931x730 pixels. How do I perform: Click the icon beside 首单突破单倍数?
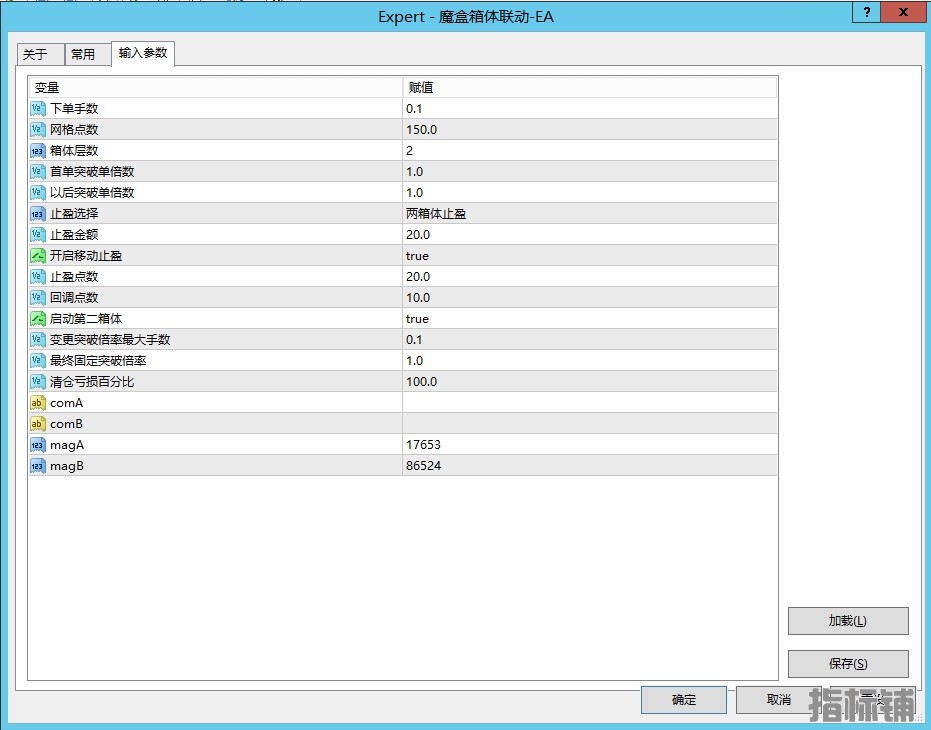click(x=37, y=172)
